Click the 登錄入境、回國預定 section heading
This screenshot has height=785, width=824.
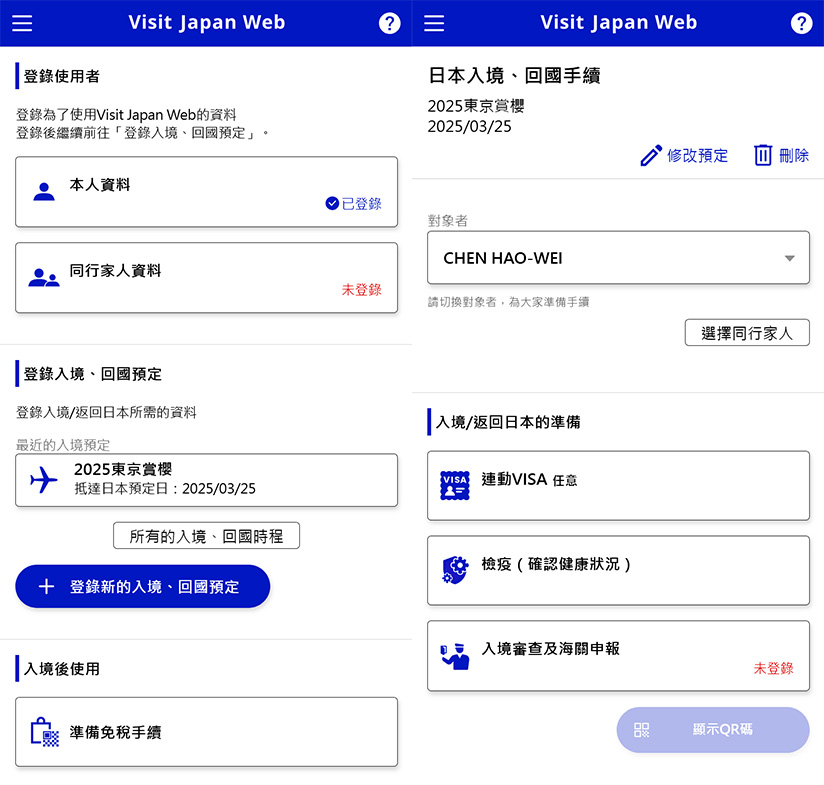tap(92, 374)
